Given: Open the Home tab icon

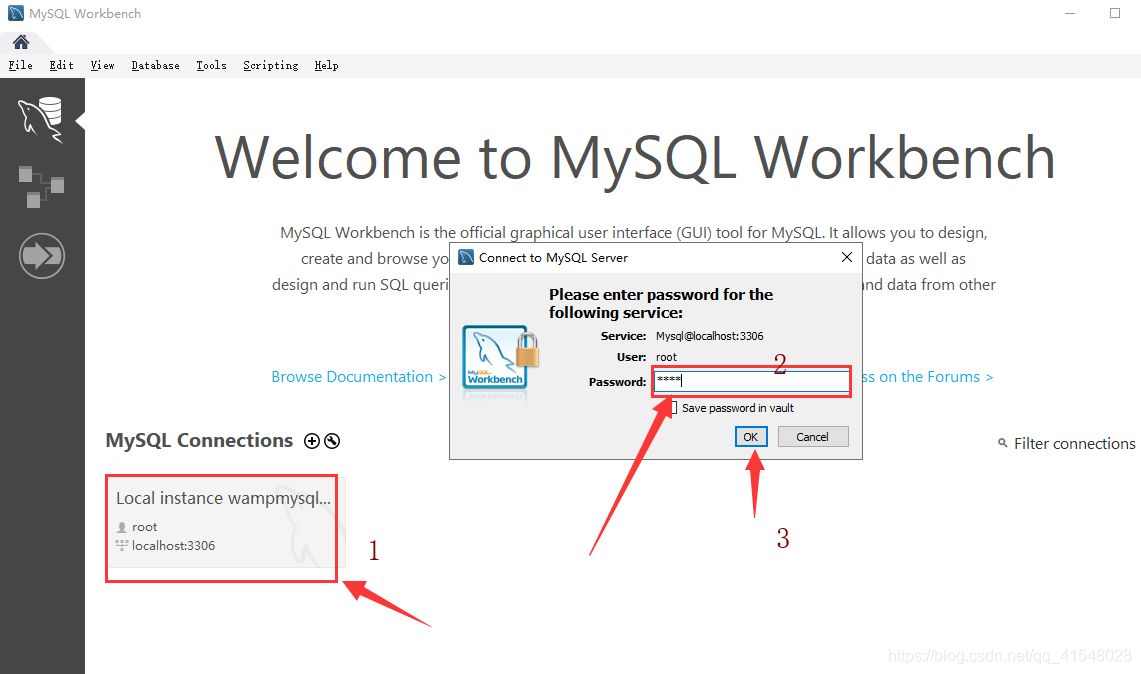Looking at the screenshot, I should tap(21, 42).
